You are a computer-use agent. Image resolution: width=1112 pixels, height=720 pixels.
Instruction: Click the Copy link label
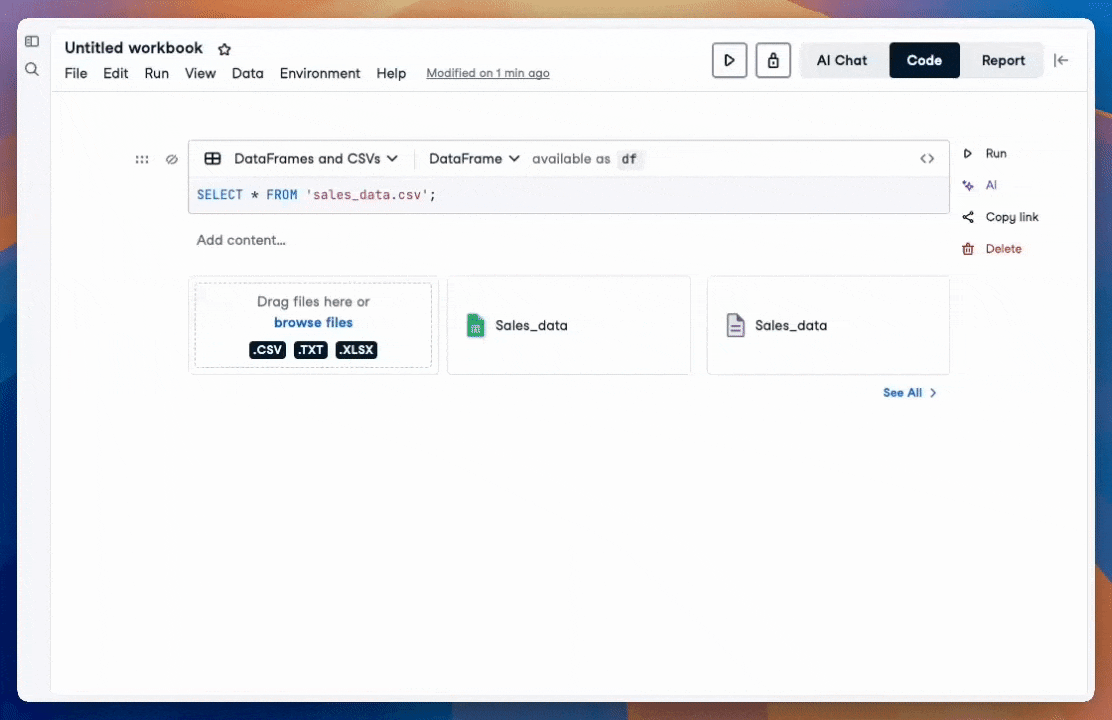1012,217
